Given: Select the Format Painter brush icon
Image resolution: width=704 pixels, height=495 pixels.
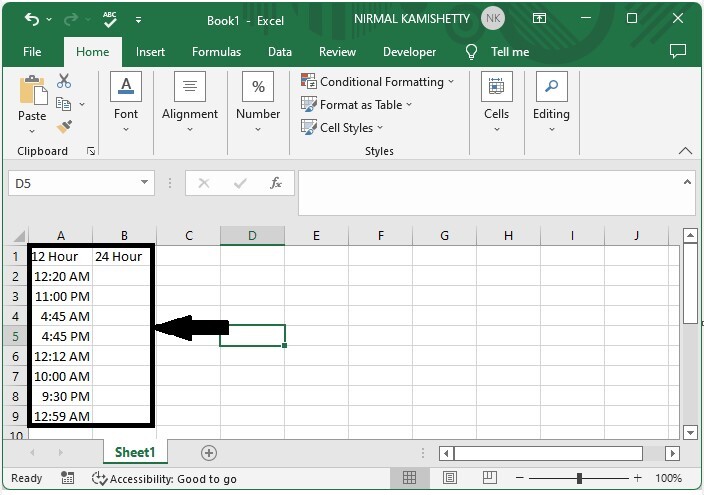Looking at the screenshot, I should click(x=64, y=127).
